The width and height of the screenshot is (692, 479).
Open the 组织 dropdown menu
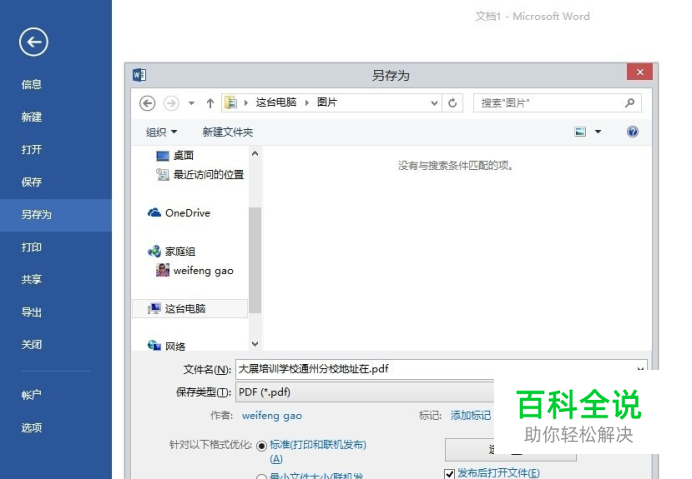point(161,132)
